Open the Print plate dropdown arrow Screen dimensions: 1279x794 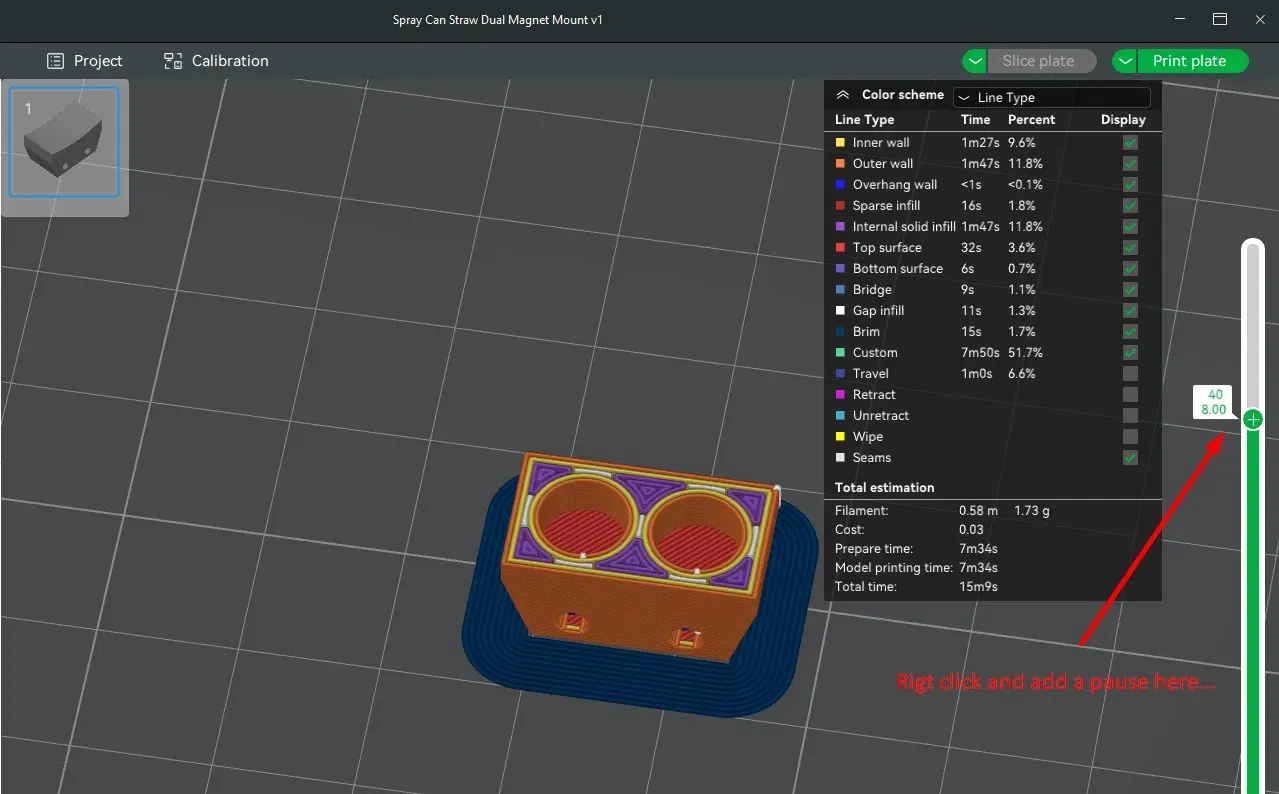point(1126,61)
